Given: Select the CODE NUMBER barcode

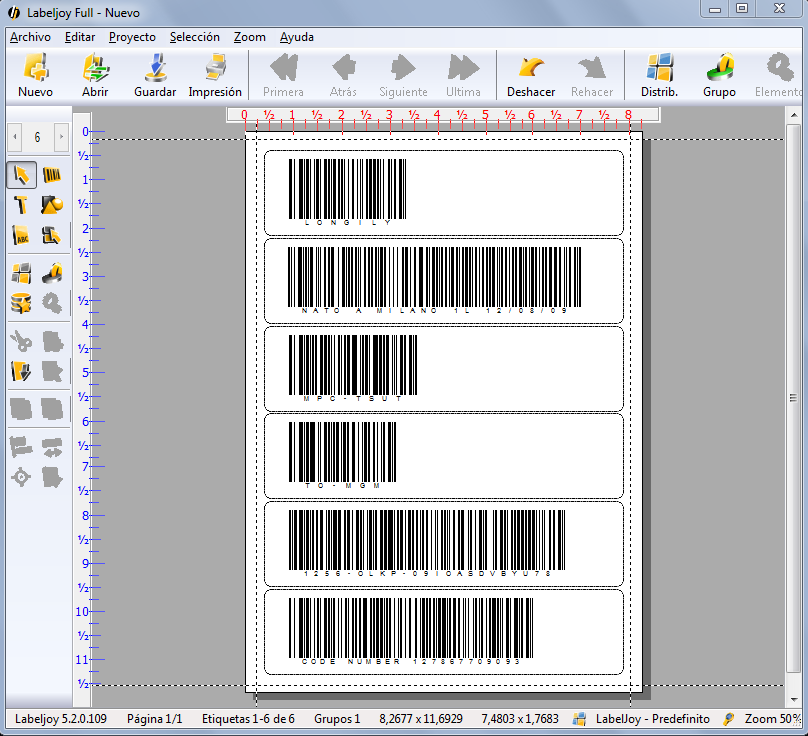Looking at the screenshot, I should (411, 631).
